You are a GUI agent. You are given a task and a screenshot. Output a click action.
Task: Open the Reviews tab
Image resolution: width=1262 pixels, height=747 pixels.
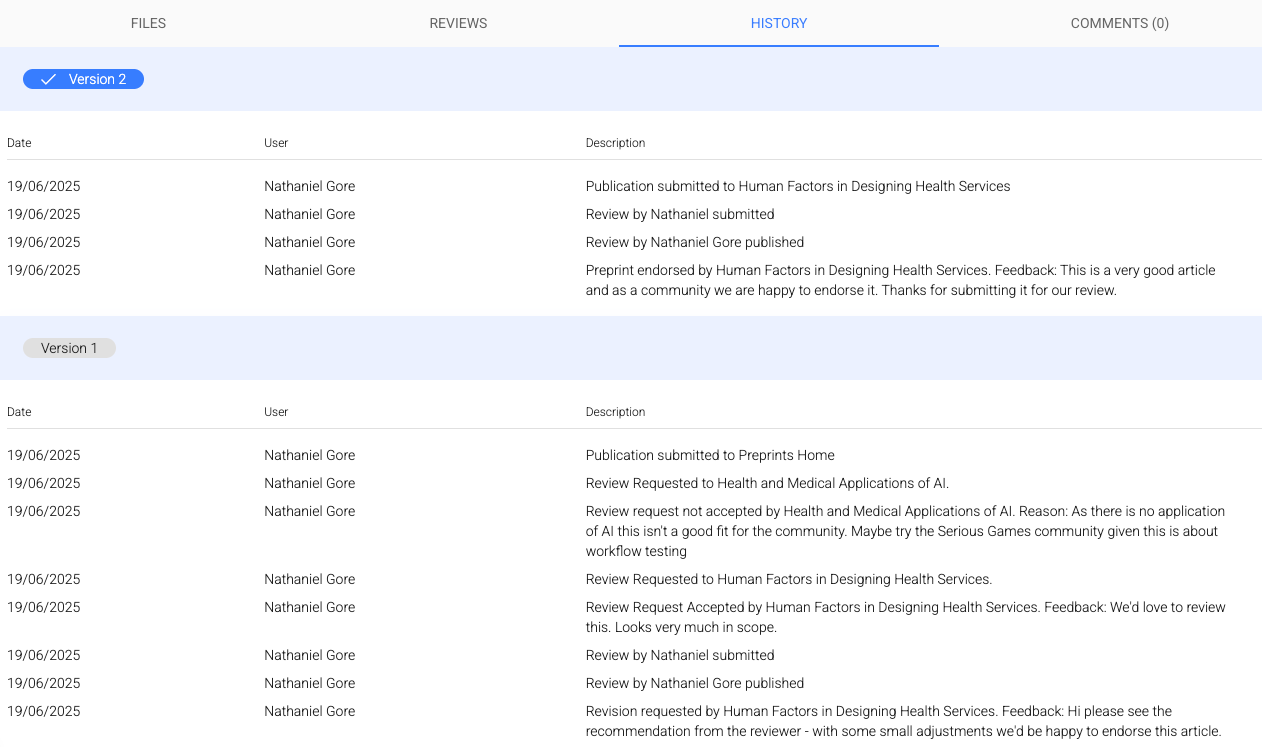tap(458, 23)
